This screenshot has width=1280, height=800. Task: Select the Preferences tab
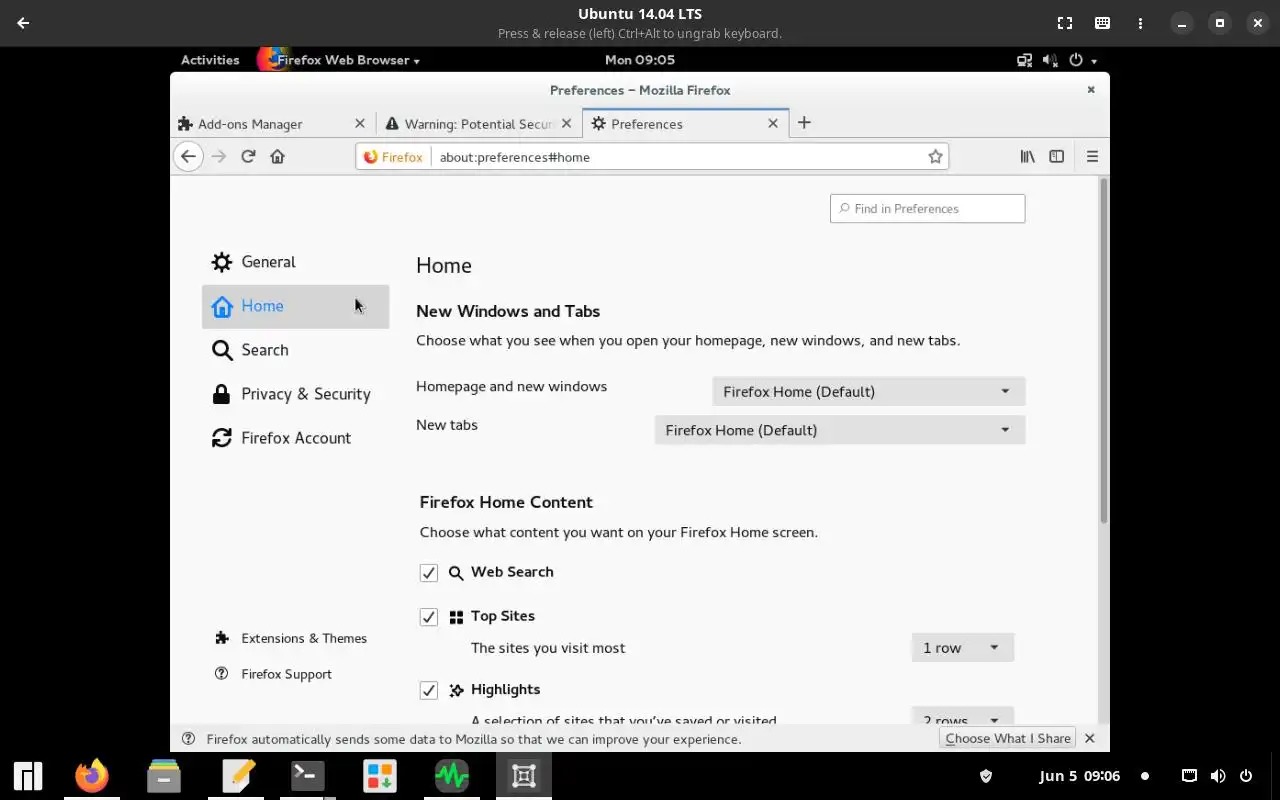point(685,123)
